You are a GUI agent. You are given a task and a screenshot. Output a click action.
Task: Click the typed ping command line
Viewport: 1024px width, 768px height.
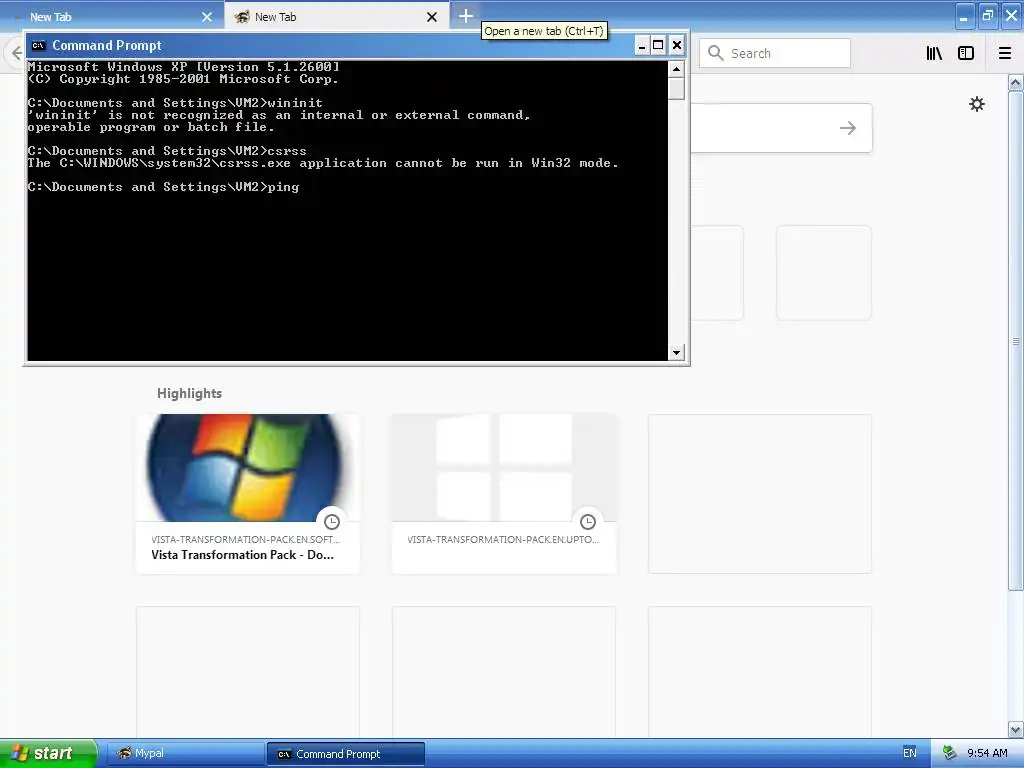(x=163, y=187)
